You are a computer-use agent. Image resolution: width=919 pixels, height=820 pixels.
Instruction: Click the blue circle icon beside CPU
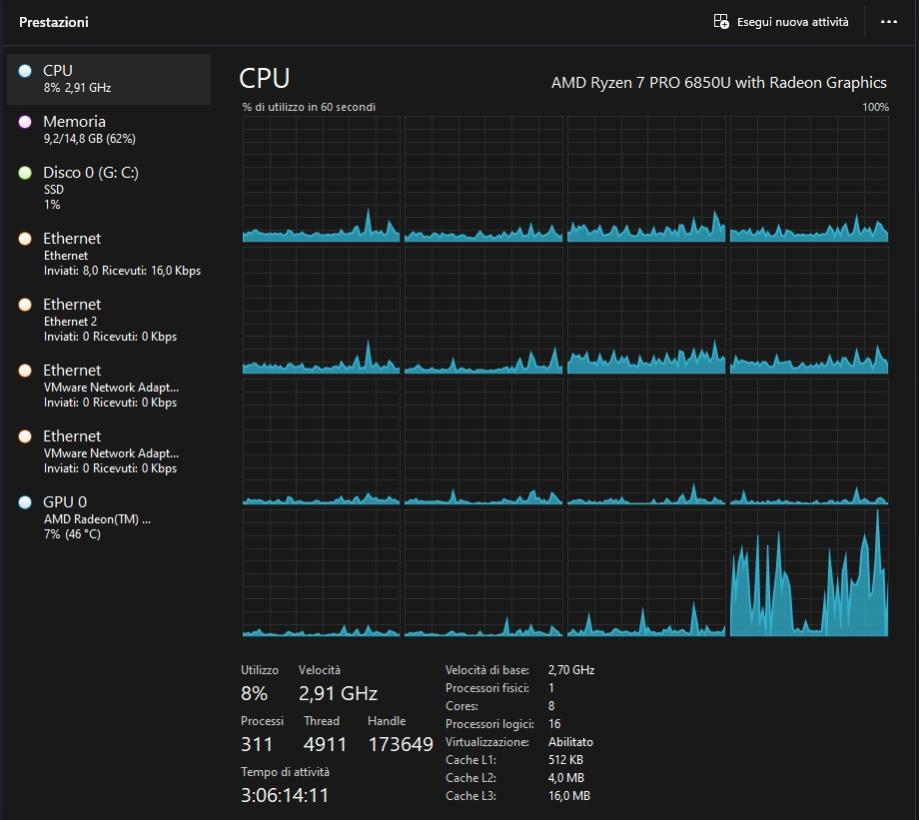tap(25, 71)
